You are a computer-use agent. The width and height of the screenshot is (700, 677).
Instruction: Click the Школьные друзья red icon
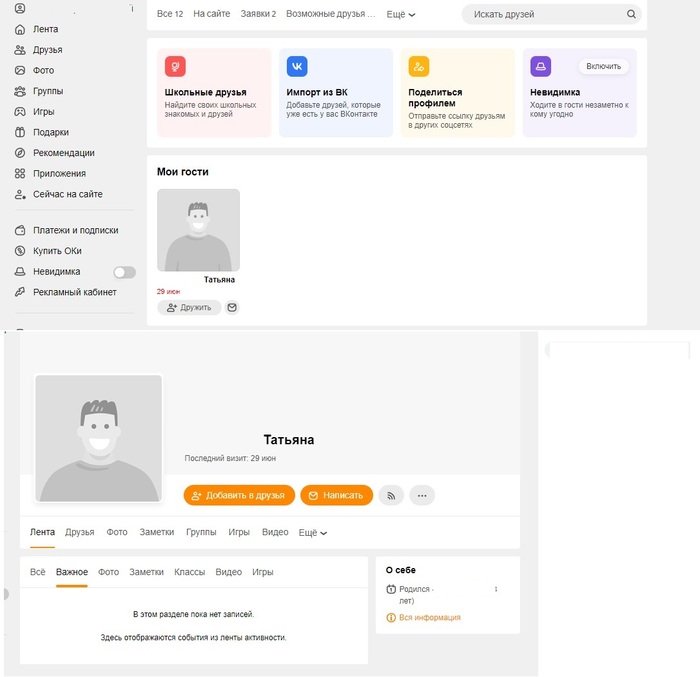(175, 67)
